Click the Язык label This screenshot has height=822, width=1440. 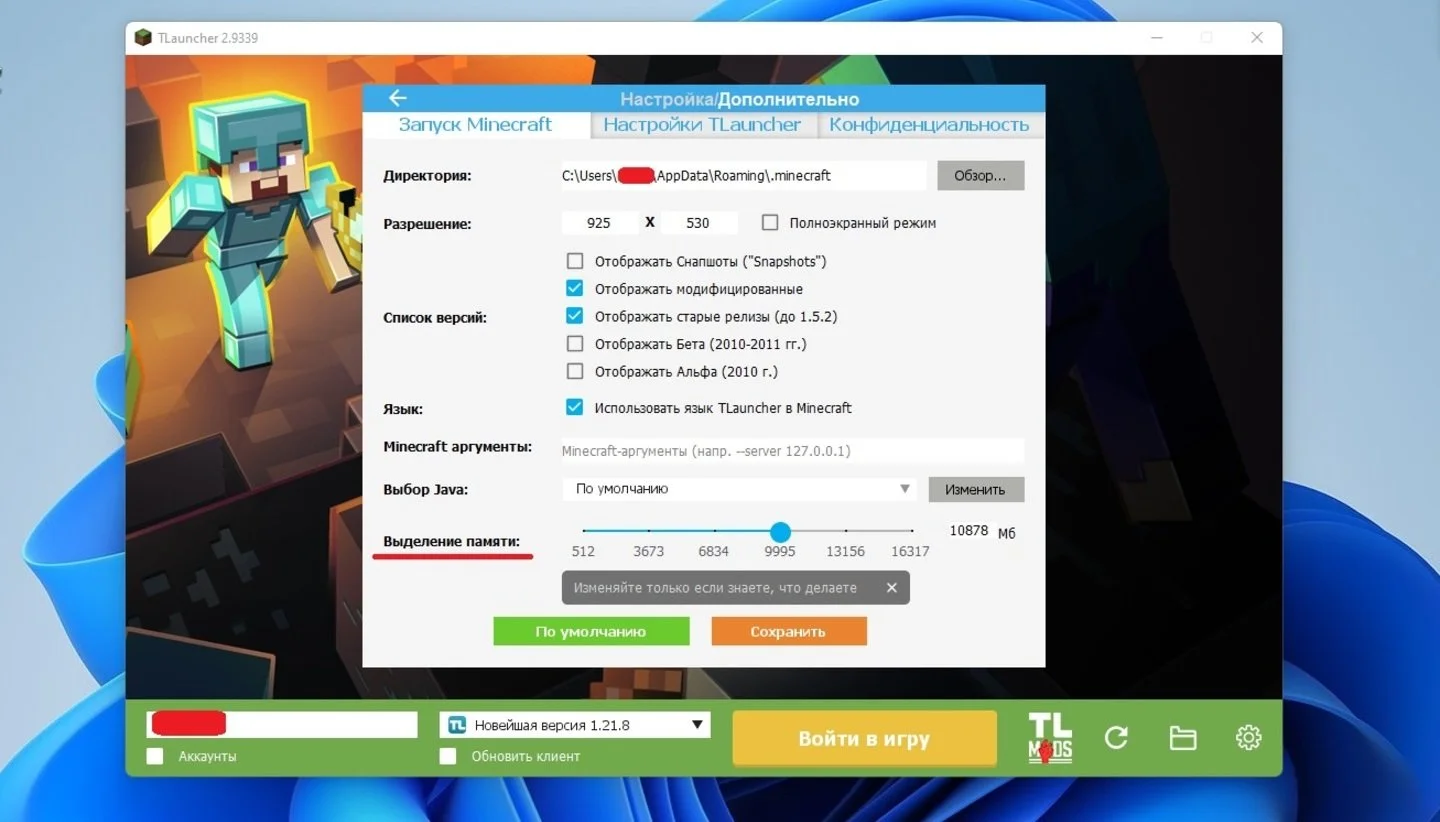click(x=403, y=409)
